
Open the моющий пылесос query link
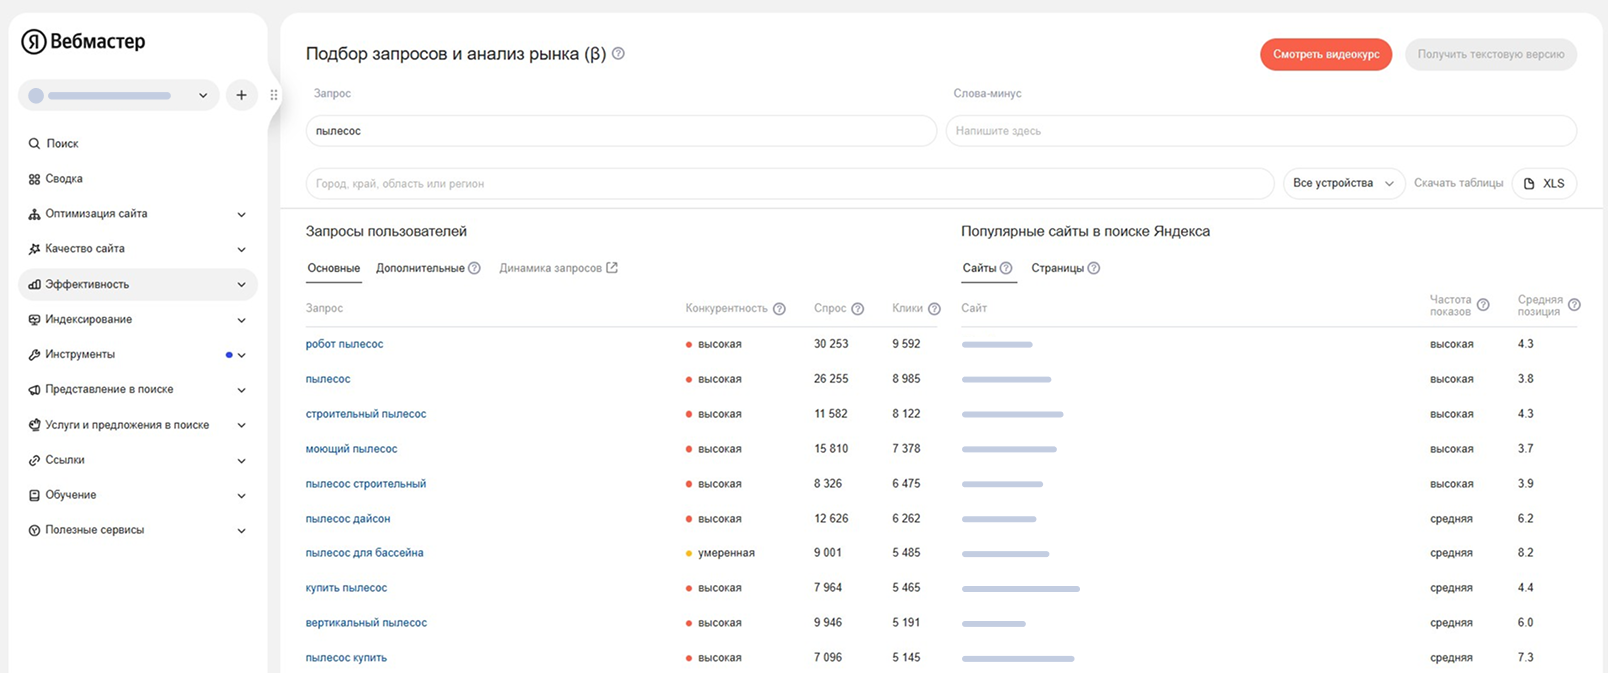click(x=351, y=449)
